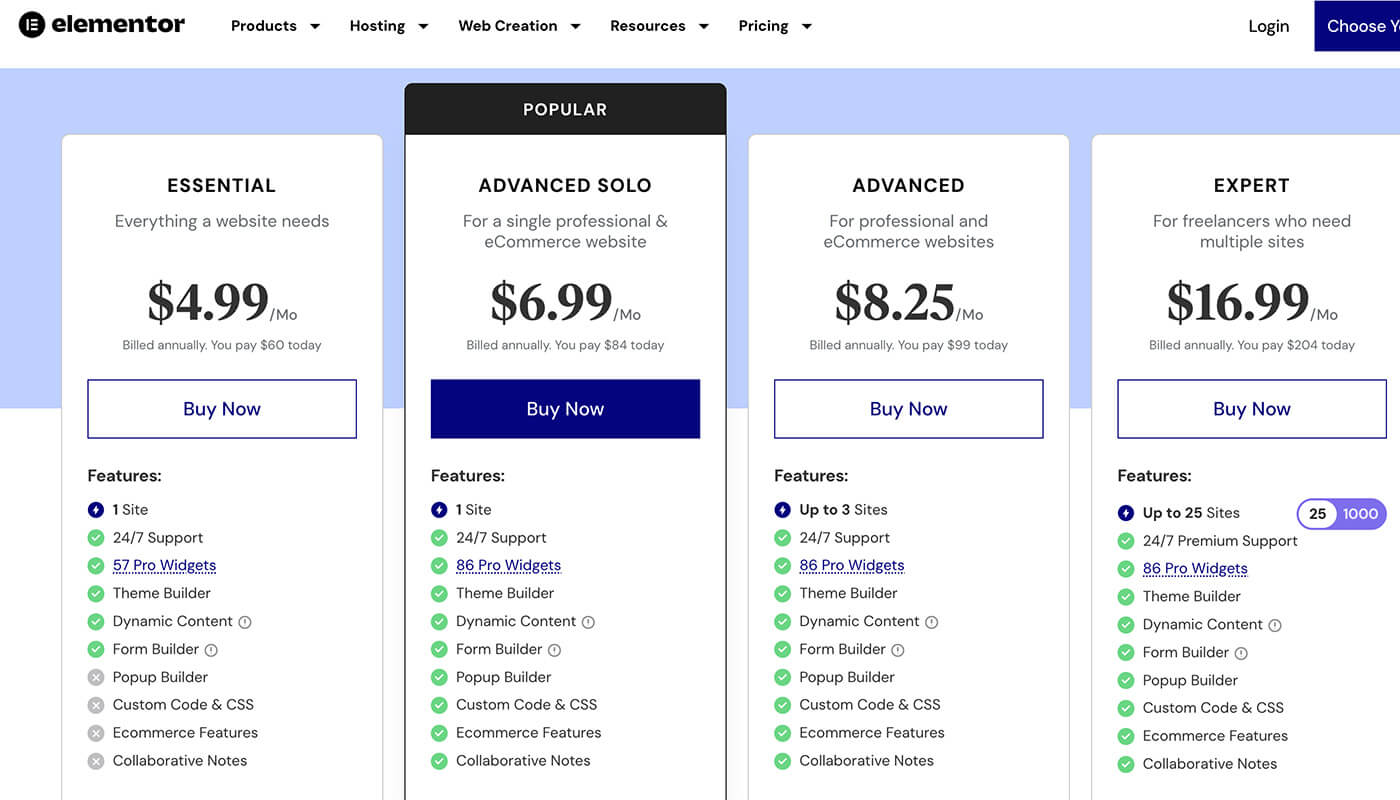This screenshot has height=800, width=1400.
Task: Buy Now for the $8.25 Advanced plan
Action: point(909,409)
